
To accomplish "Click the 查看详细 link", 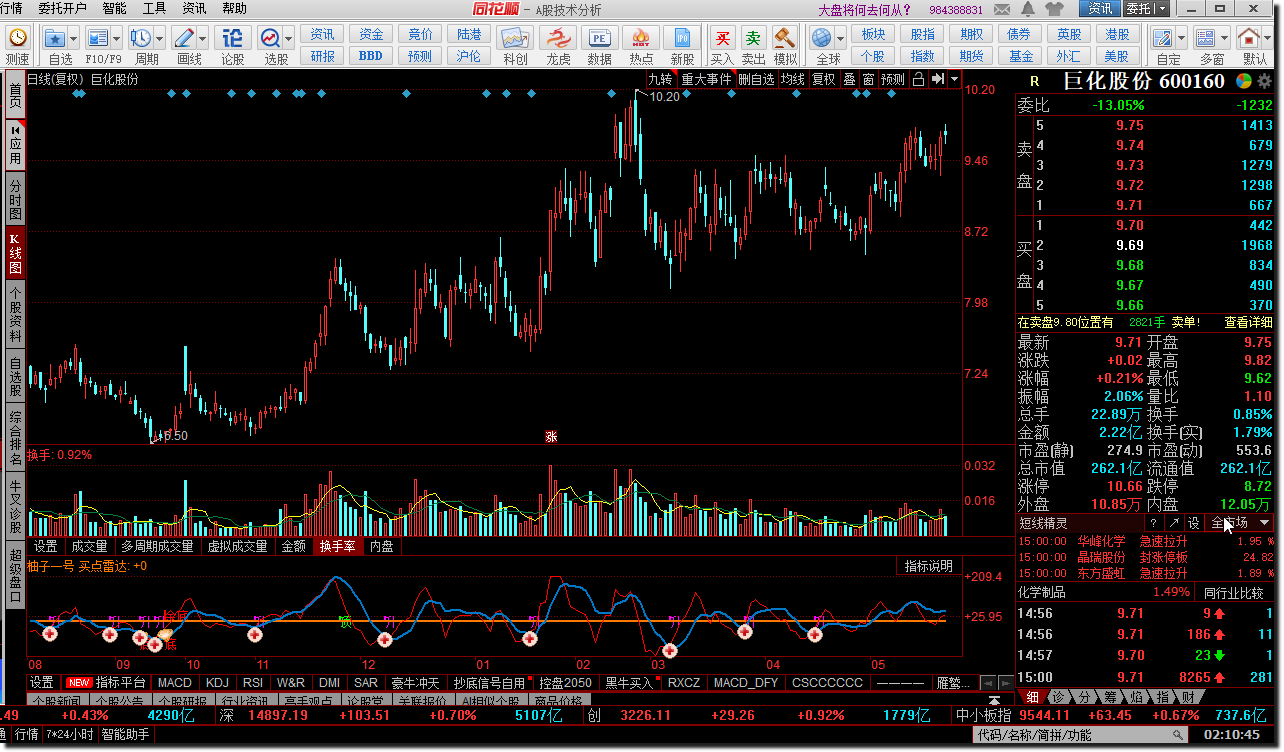I will (1248, 322).
